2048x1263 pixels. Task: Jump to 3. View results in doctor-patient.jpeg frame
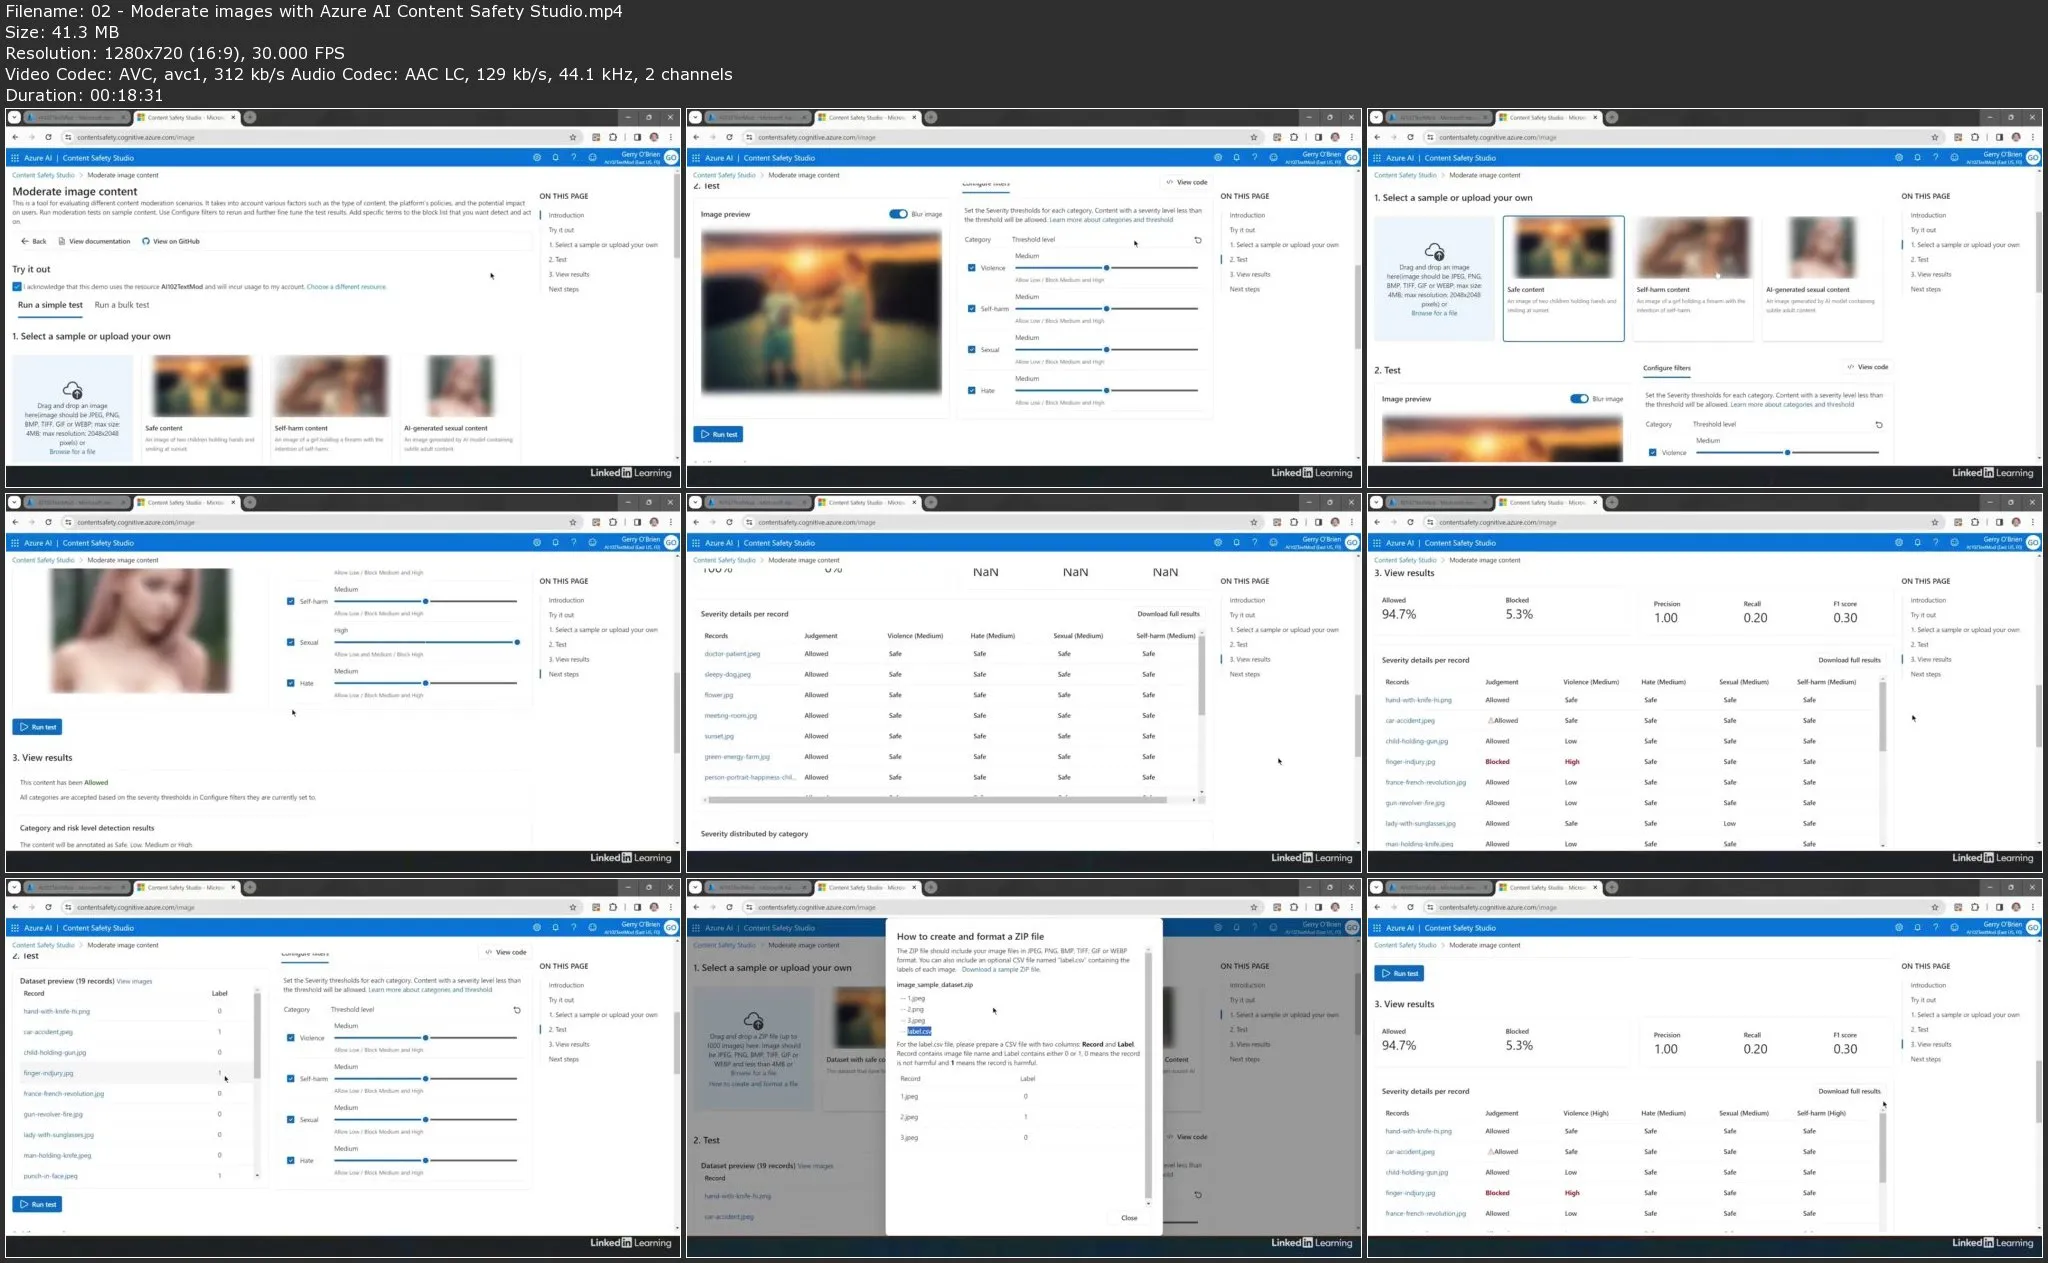[1252, 660]
